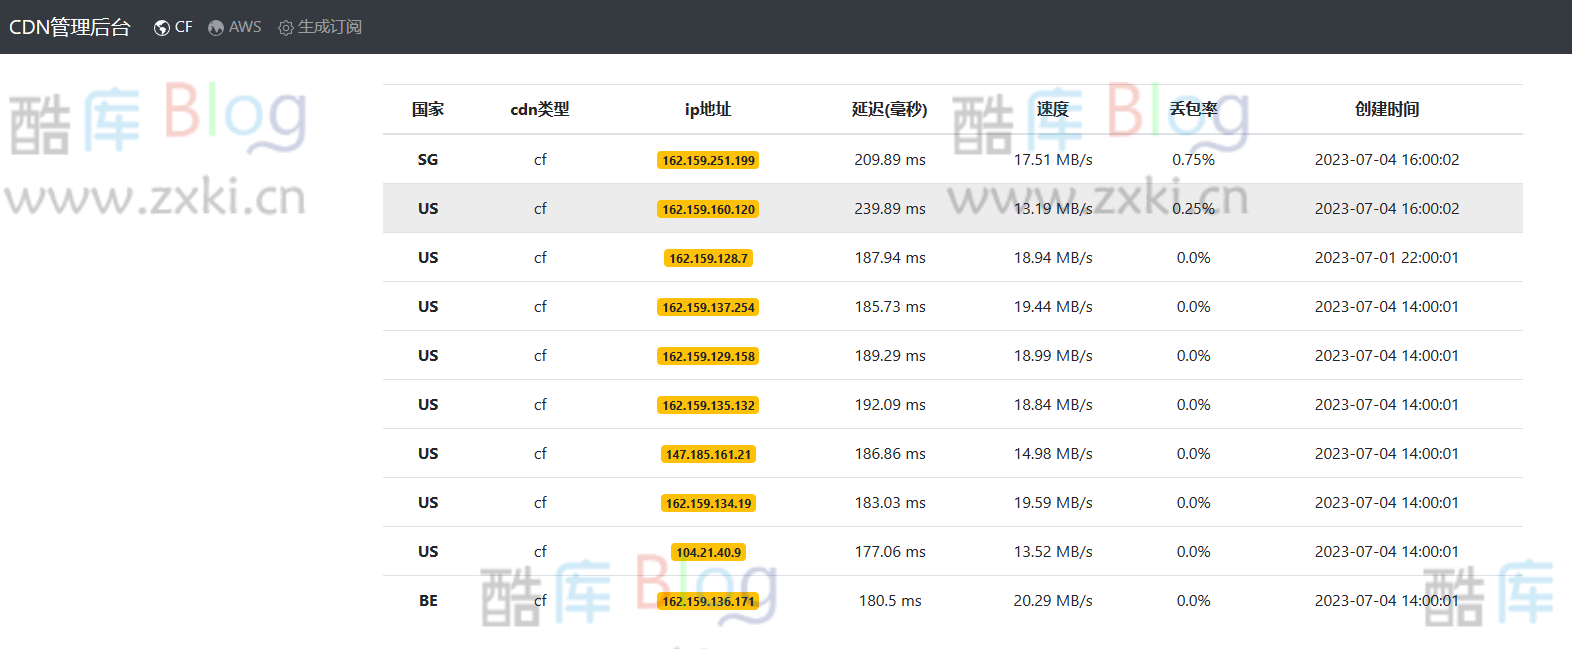Click the 速度 column header
The image size is (1572, 649).
1053,109
